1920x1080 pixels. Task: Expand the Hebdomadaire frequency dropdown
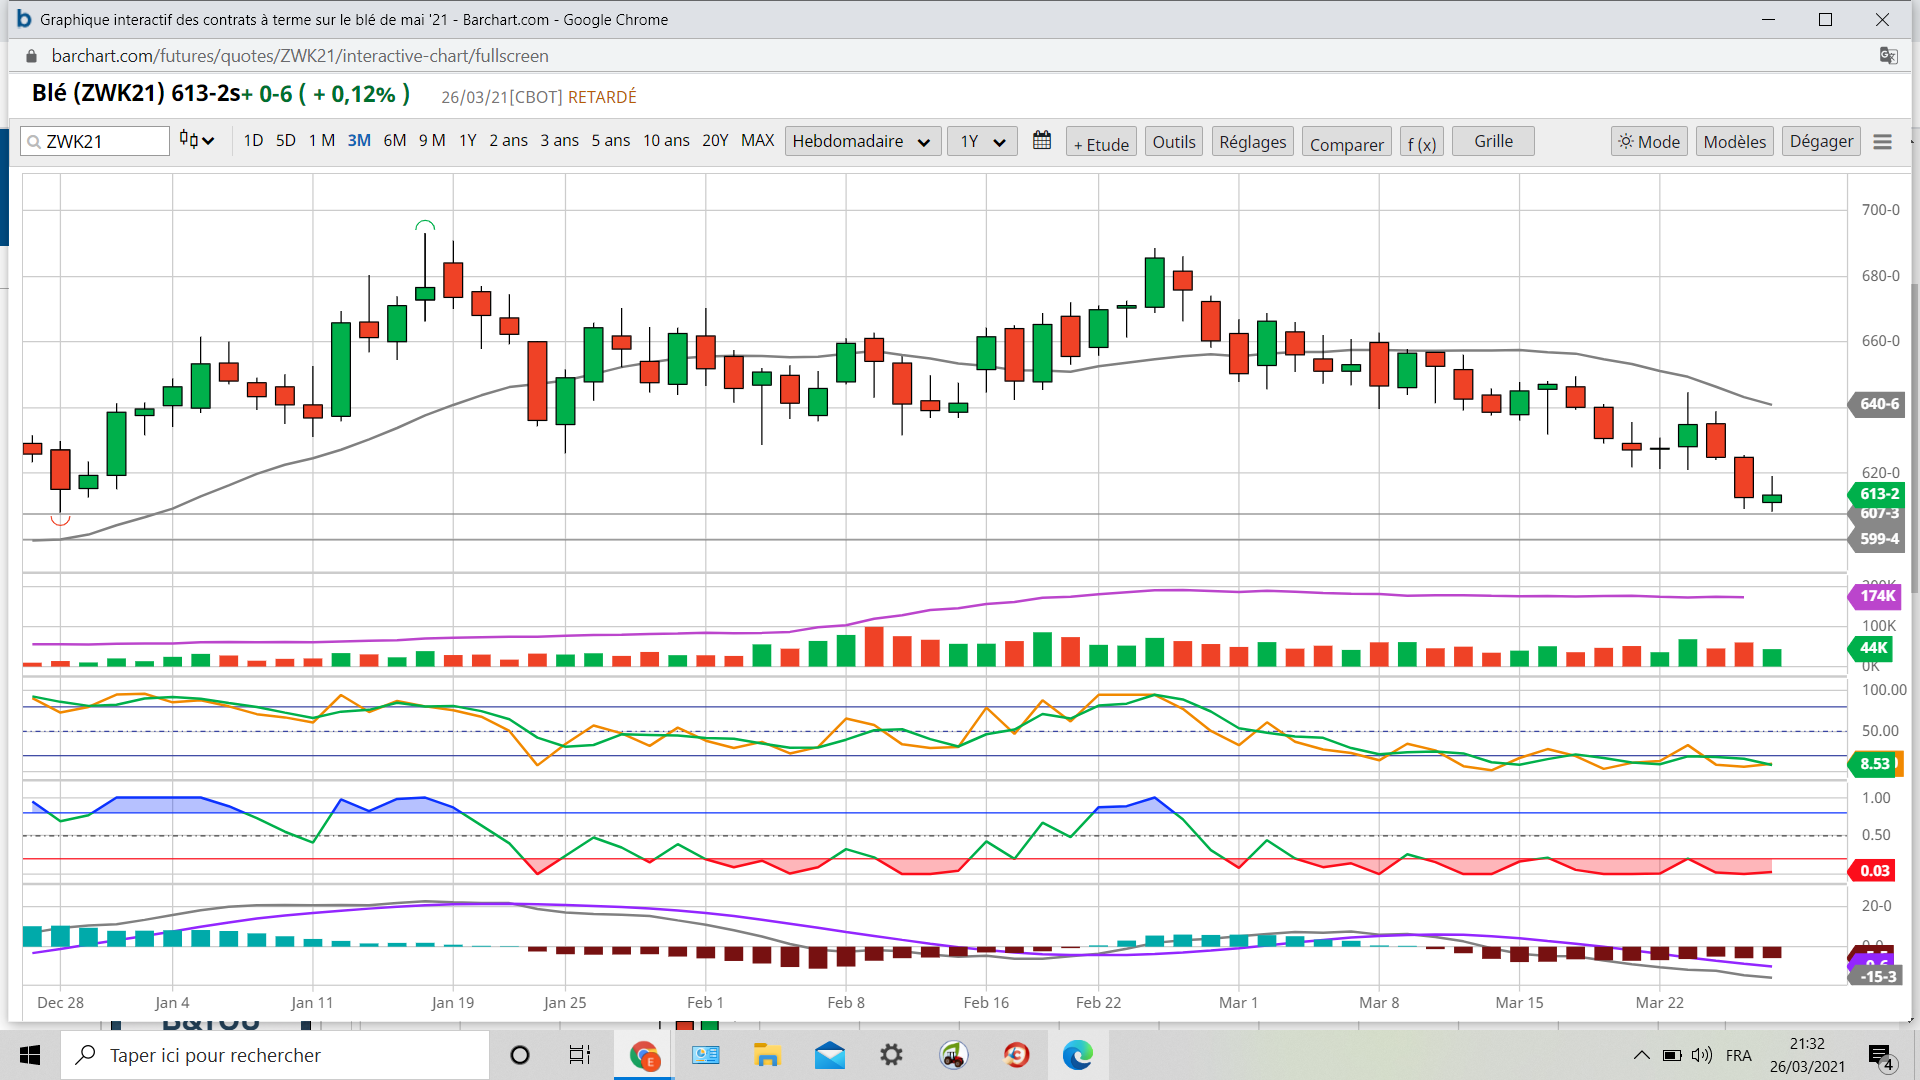click(x=861, y=141)
